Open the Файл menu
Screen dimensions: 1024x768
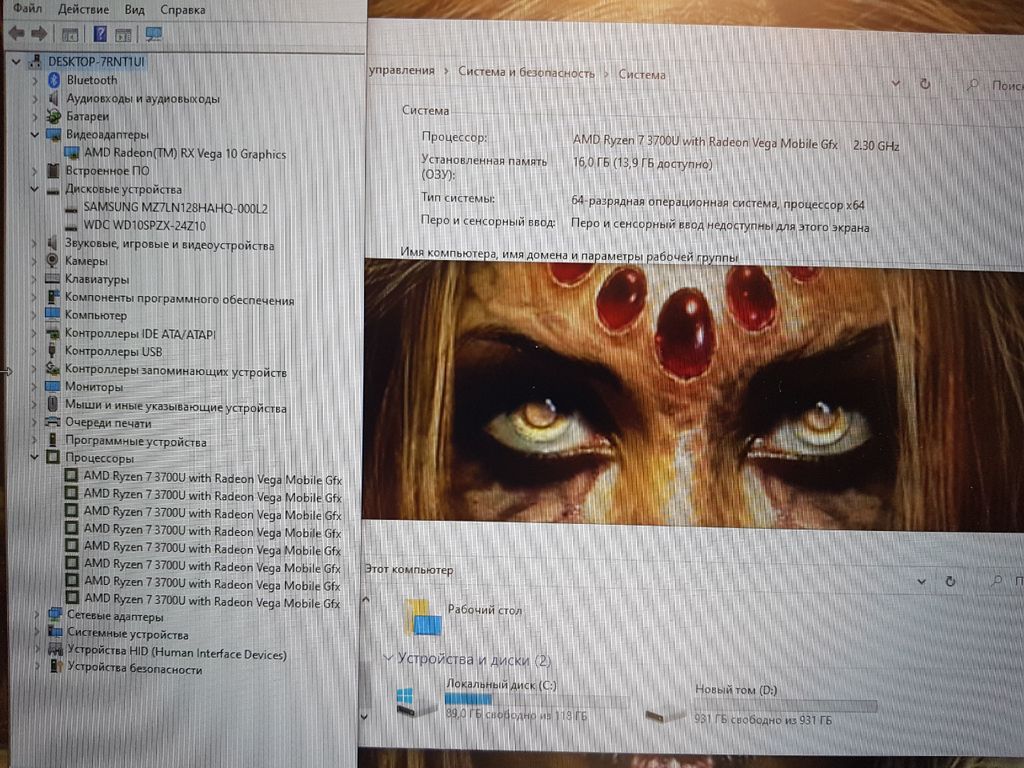[x=27, y=8]
